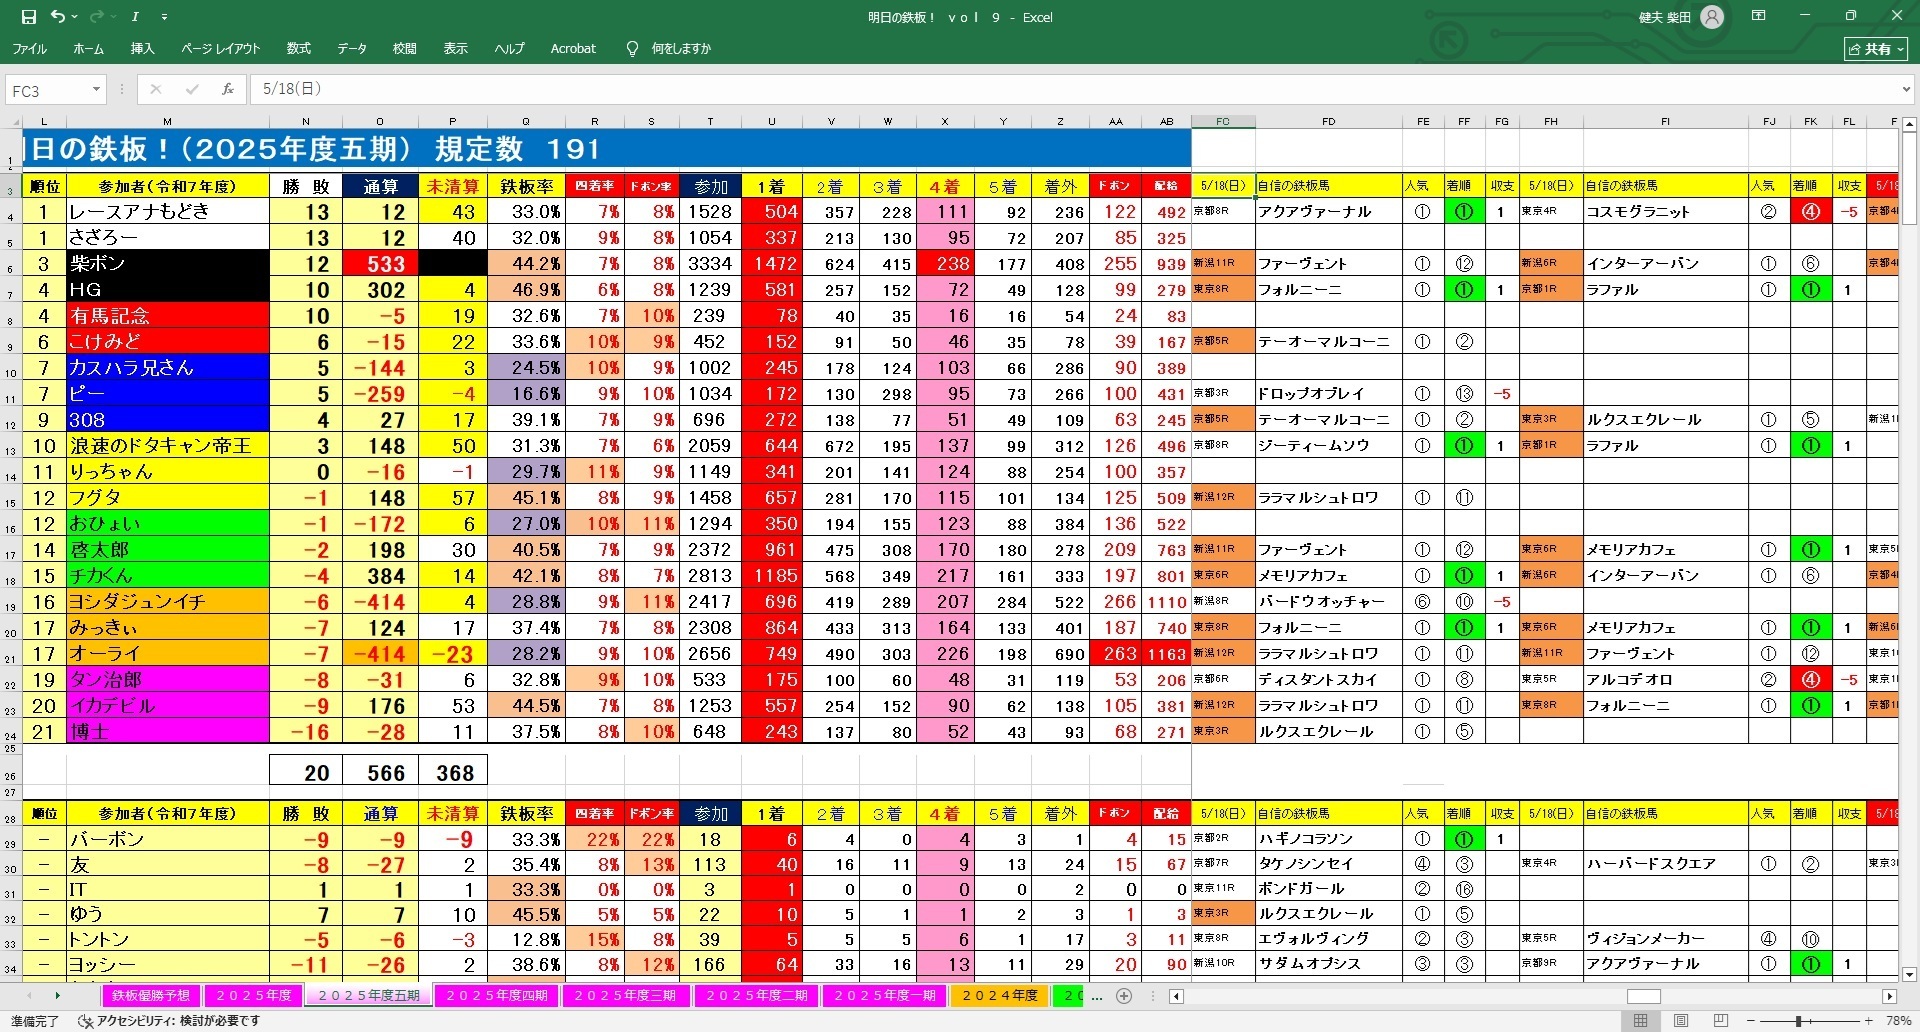1920x1032 pixels.
Task: Open the 挿入 ribbon tab
Action: point(142,48)
